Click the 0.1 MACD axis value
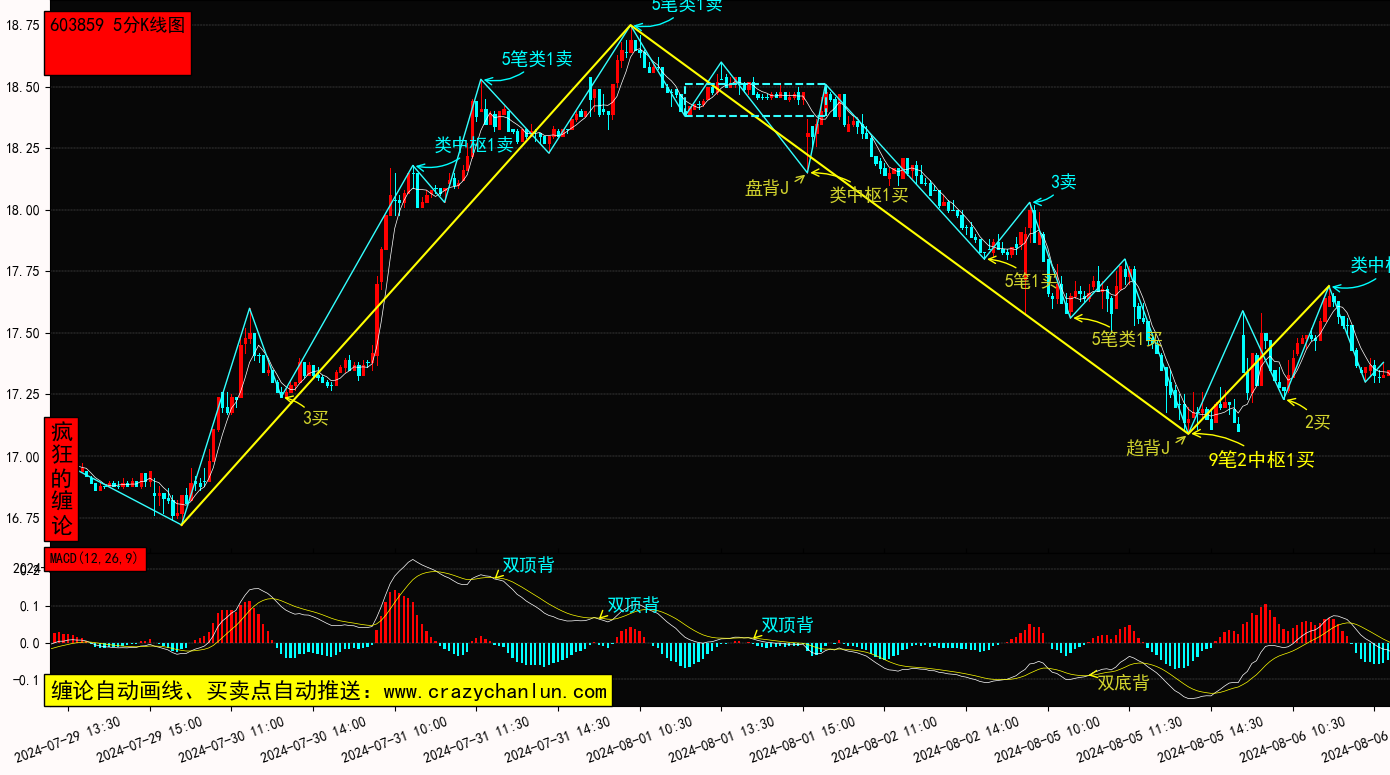Screen dimensions: 1390x775 tap(29, 606)
